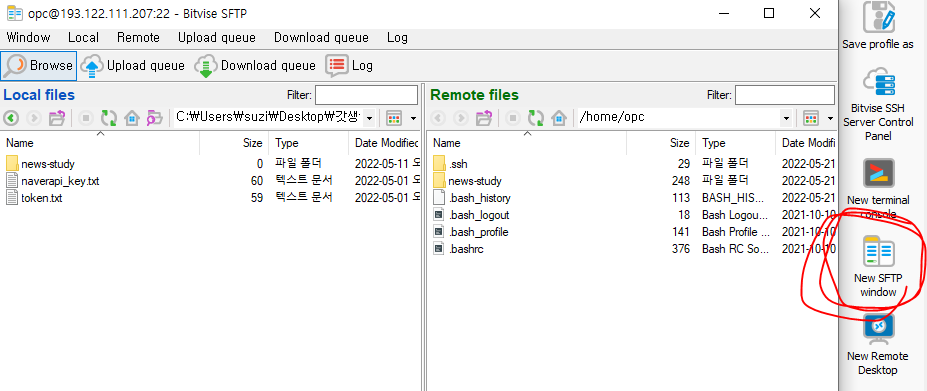Open Bitvise SSH Server Control Panel
The height and width of the screenshot is (391, 927).
tap(878, 104)
